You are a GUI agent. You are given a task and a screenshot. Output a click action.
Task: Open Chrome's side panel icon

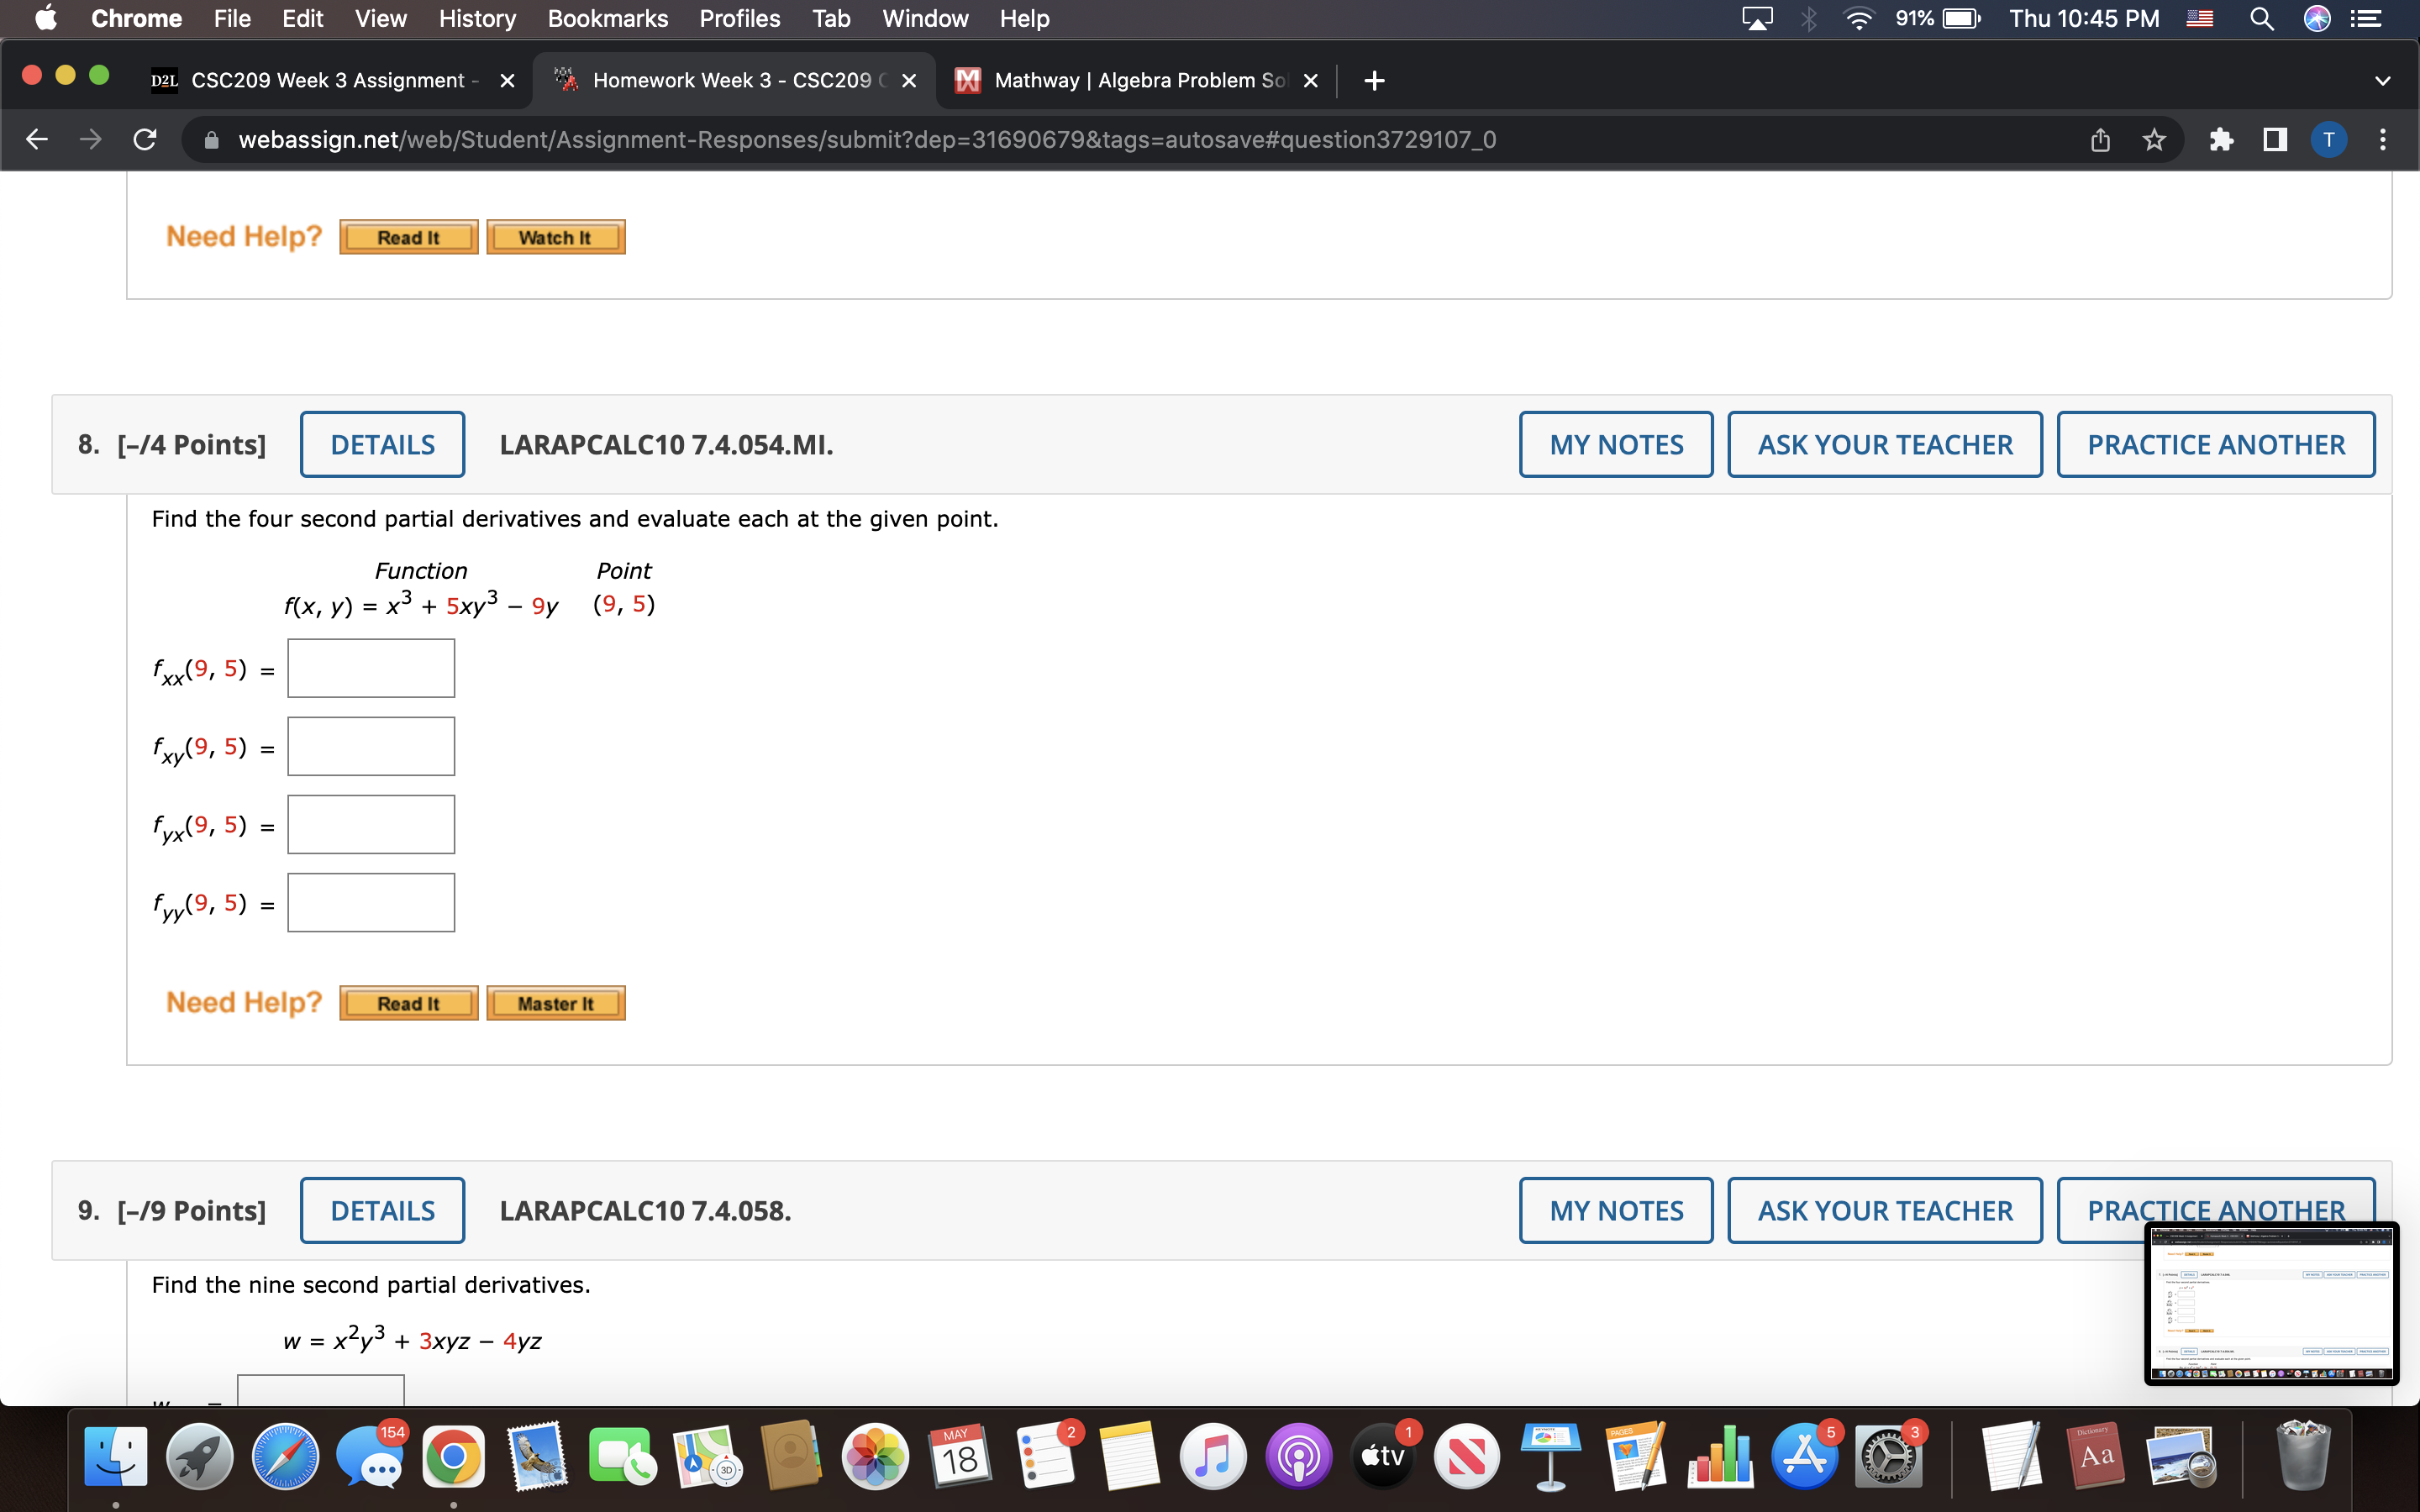point(2275,139)
